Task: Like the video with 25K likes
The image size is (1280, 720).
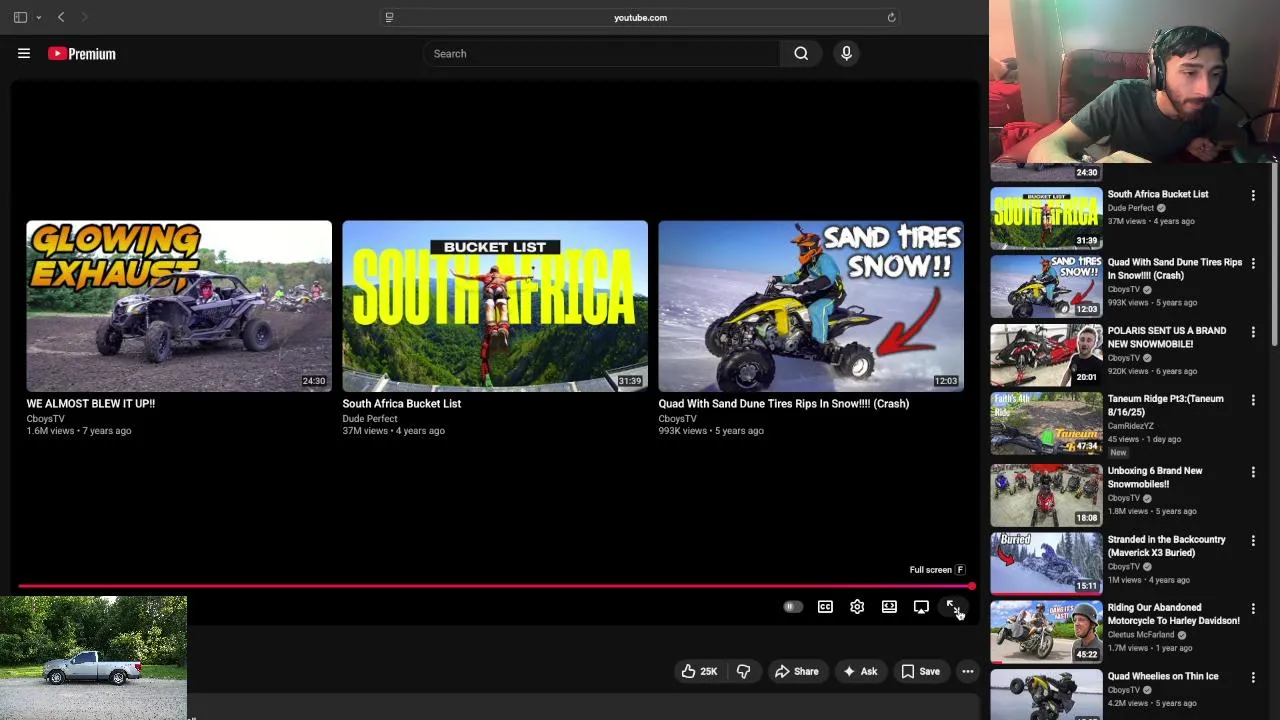Action: tap(699, 672)
